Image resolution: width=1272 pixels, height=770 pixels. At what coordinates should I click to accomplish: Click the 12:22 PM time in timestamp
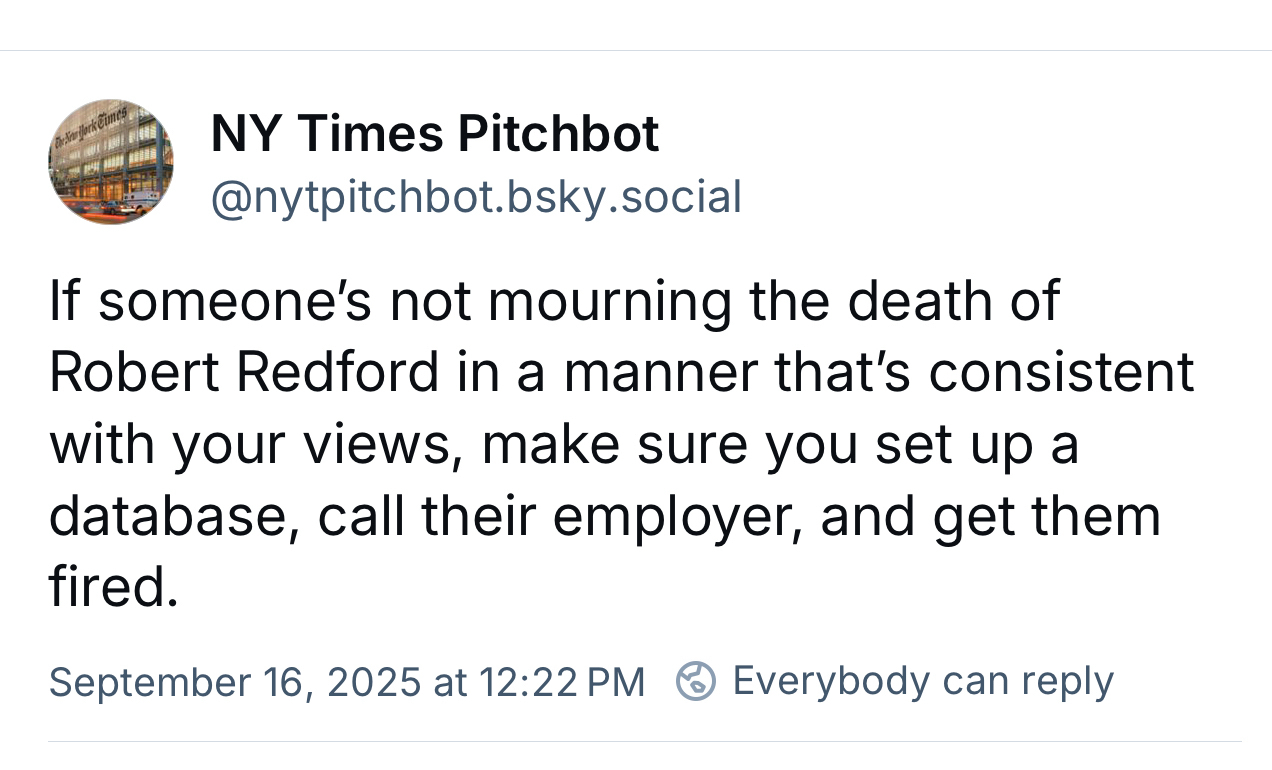pos(562,682)
